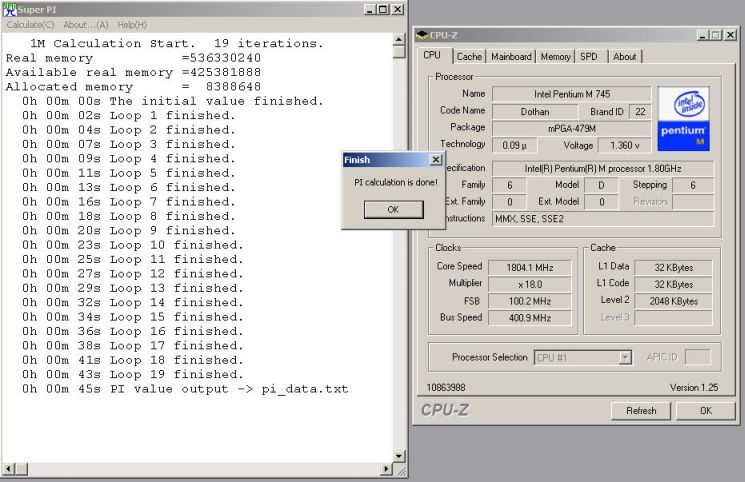Viewport: 745px width, 482px height.
Task: Click the Level 2 cache value '2048 KBytes'
Action: click(x=673, y=301)
